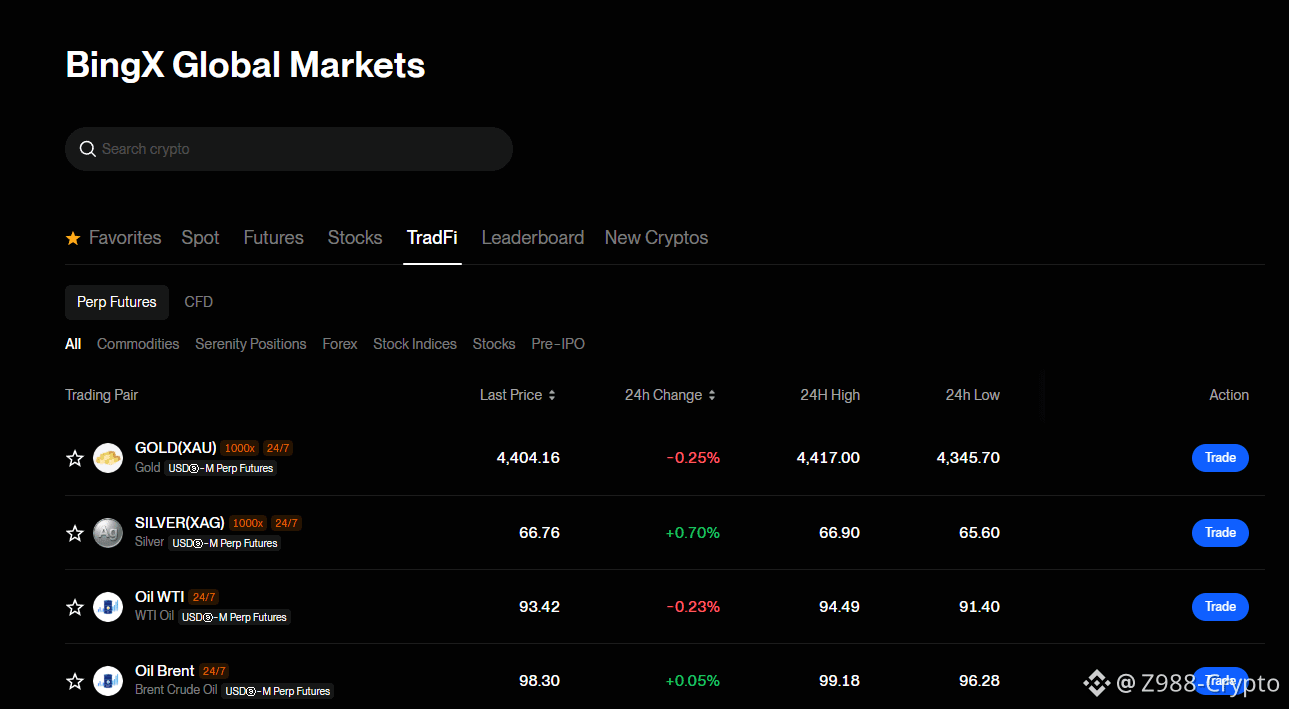
Task: Sort by Last Price column arrows
Action: pyautogui.click(x=552, y=395)
